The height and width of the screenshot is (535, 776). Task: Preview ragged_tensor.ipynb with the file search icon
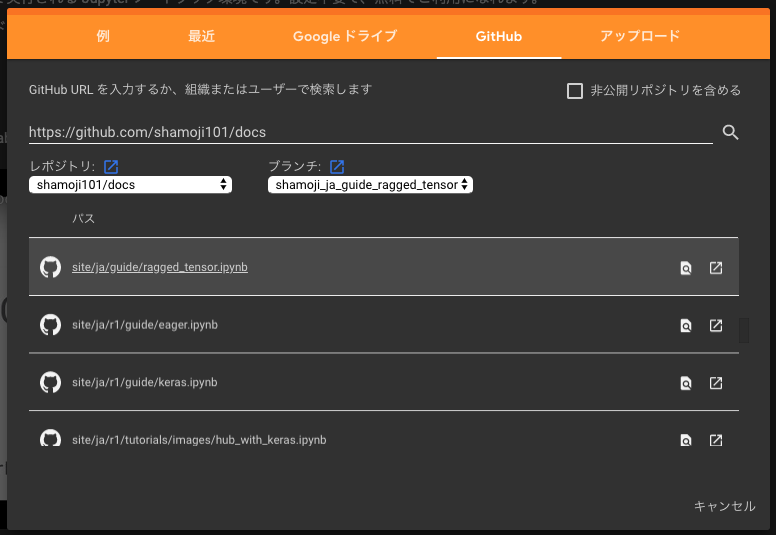pyautogui.click(x=686, y=268)
